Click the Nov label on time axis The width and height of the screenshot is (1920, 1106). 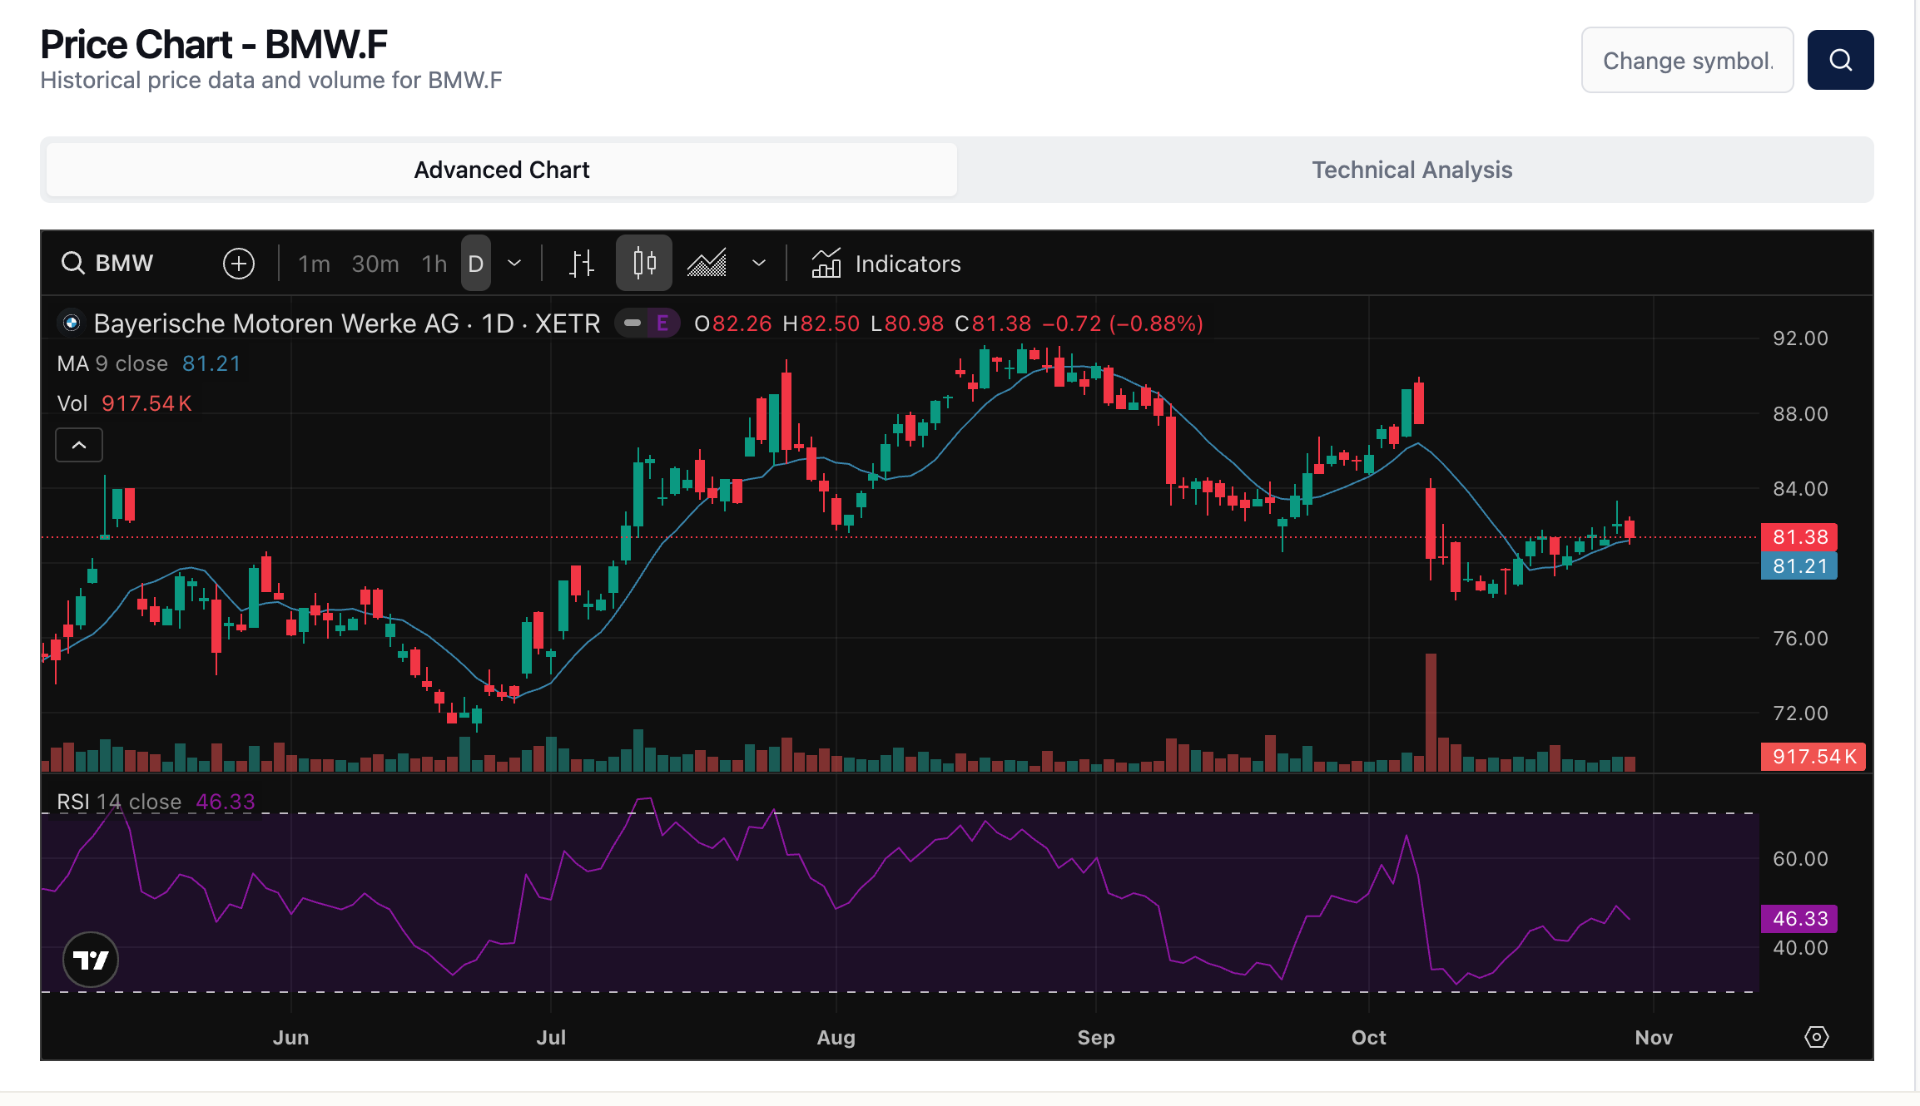[1654, 1038]
